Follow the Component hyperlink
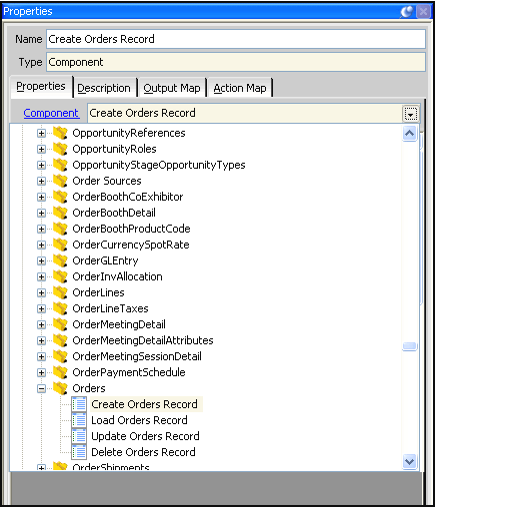528x520 pixels. 51,113
